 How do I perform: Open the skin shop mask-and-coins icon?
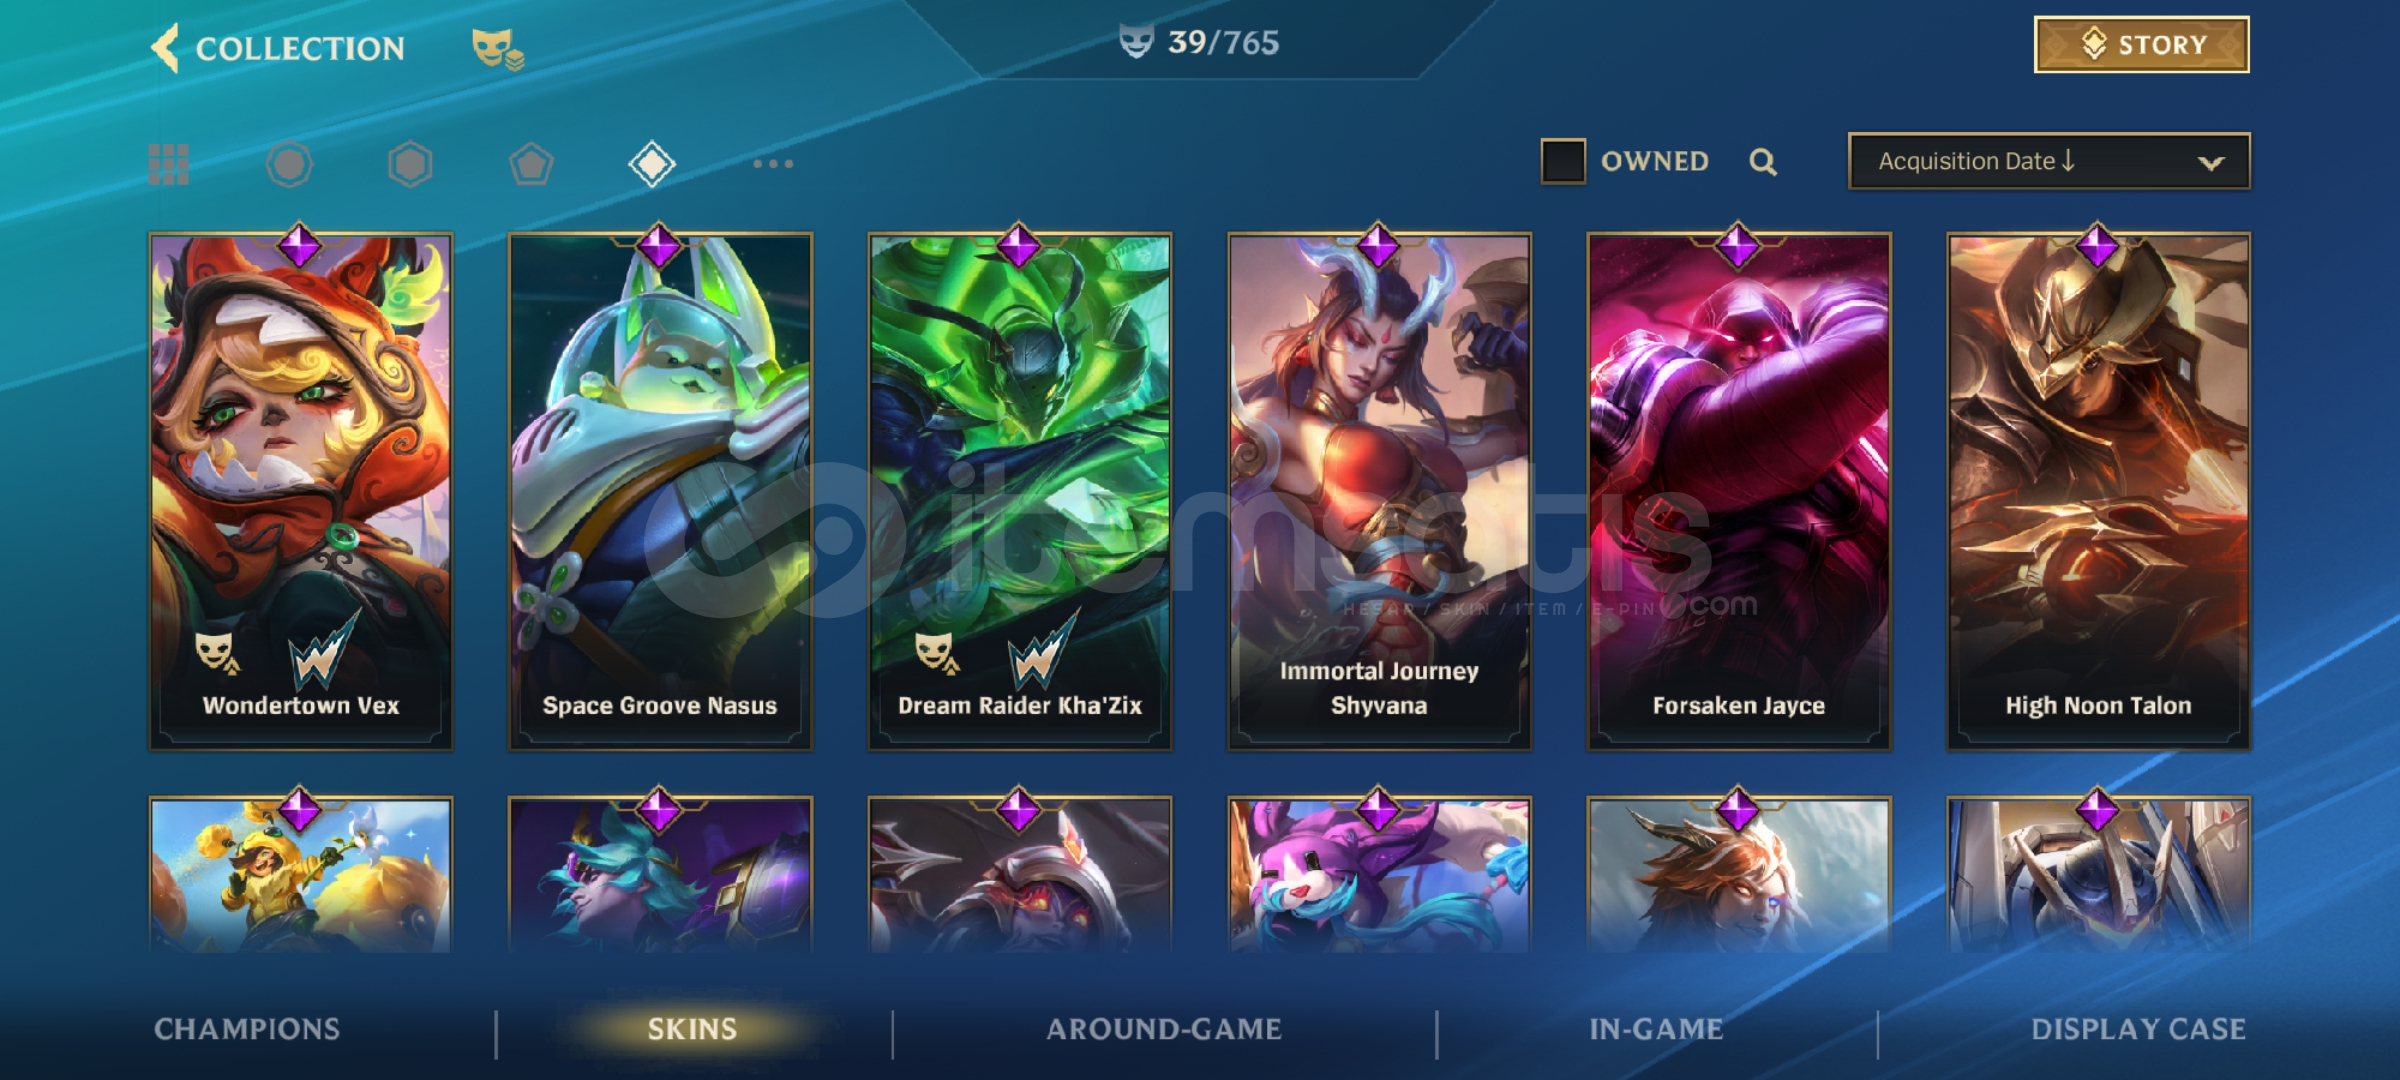click(x=498, y=48)
